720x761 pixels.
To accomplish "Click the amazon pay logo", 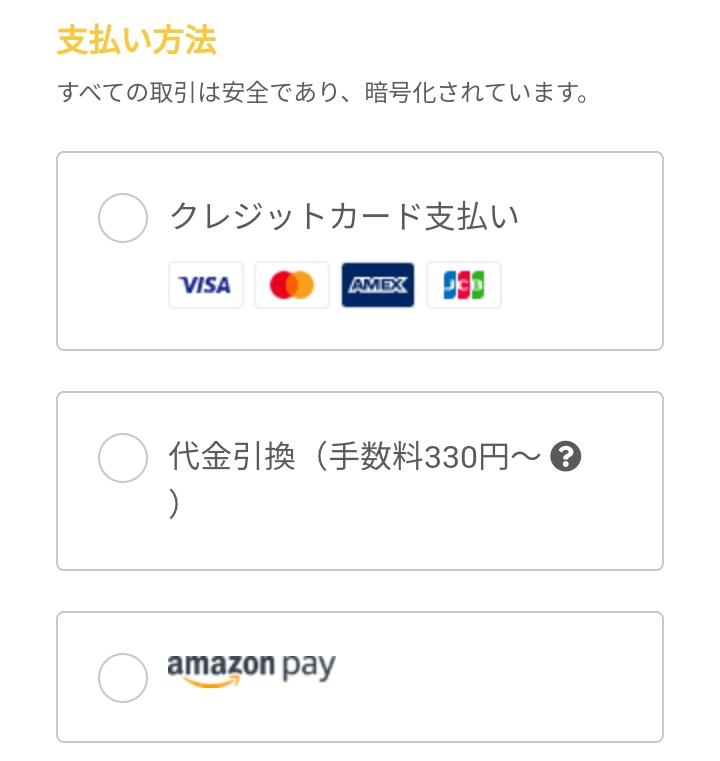I will click(251, 670).
